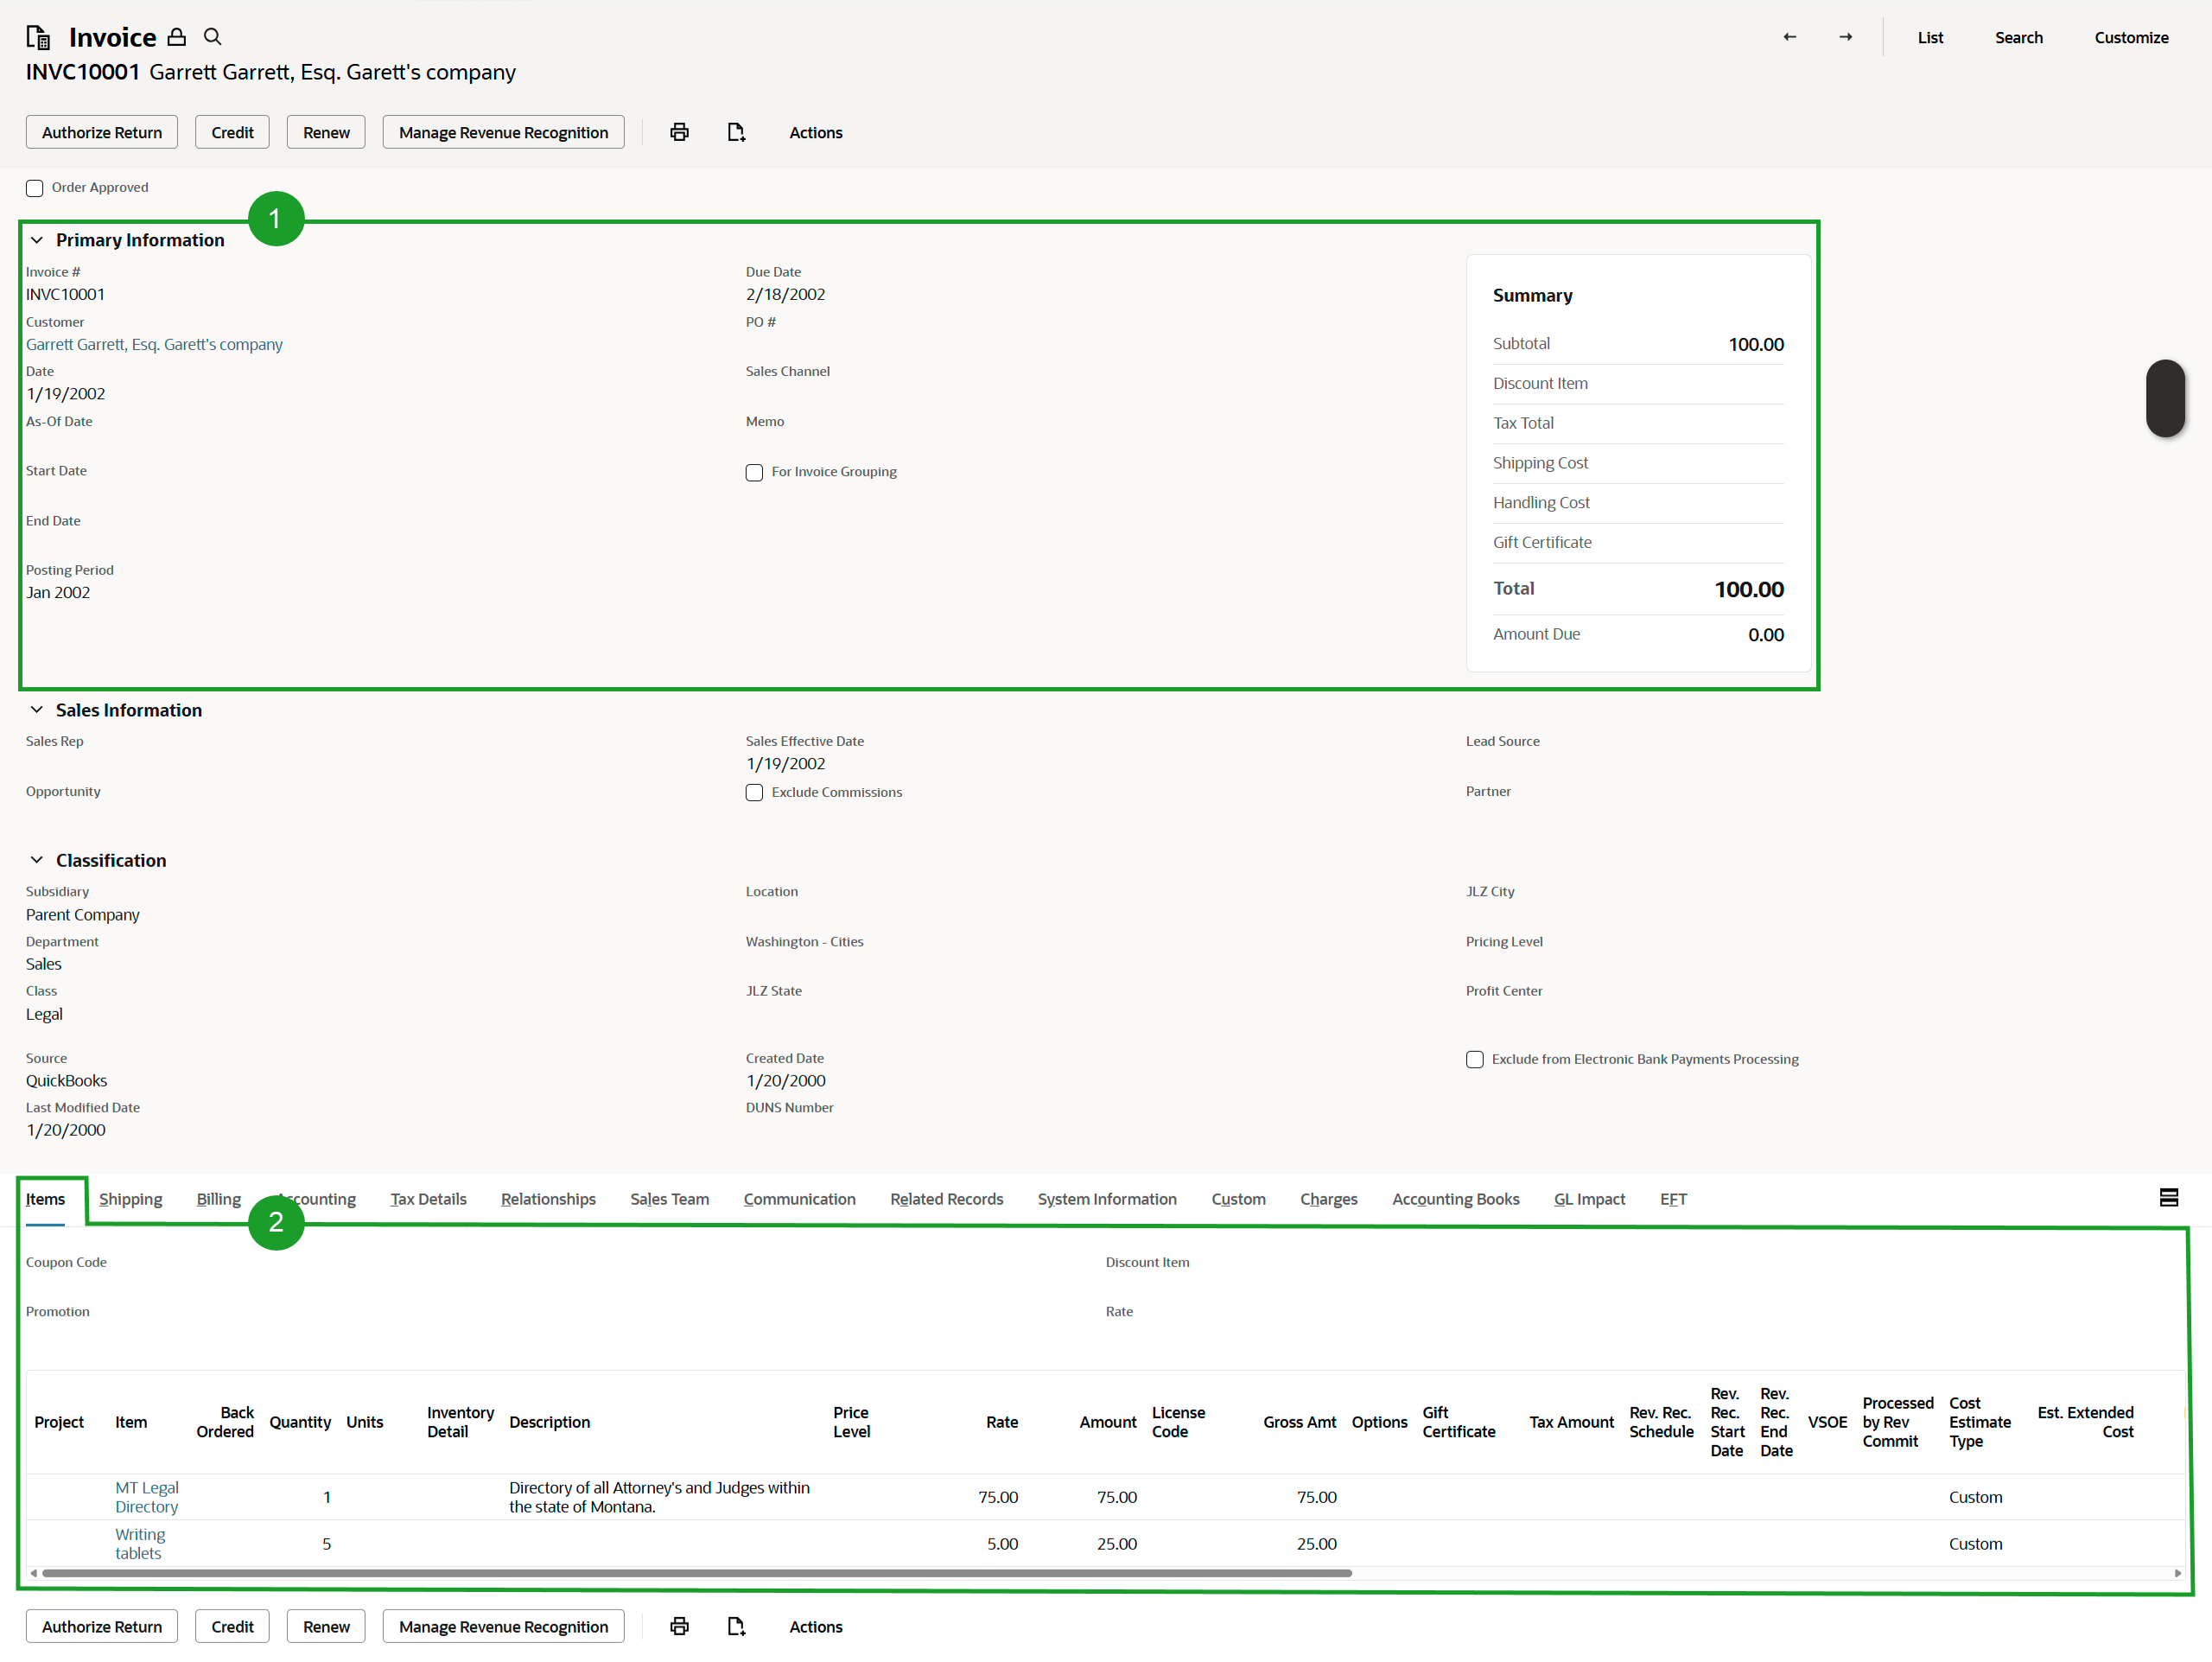
Task: Click the top print icon
Action: click(x=679, y=132)
